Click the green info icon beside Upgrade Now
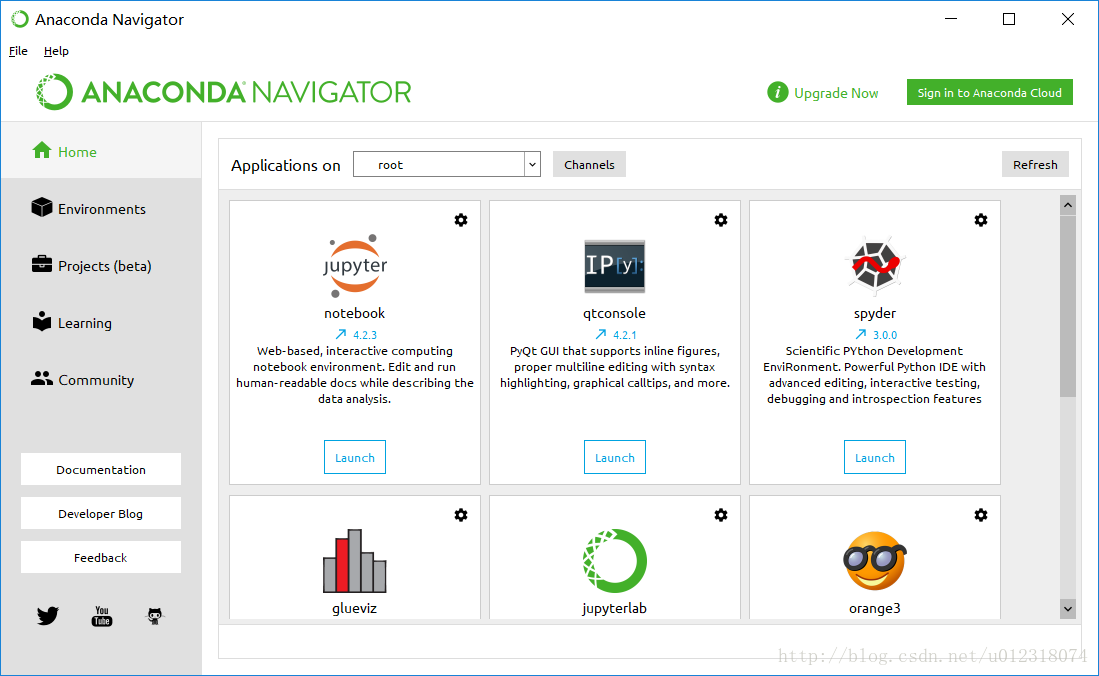Screen dimensions: 1099x676 pos(777,92)
